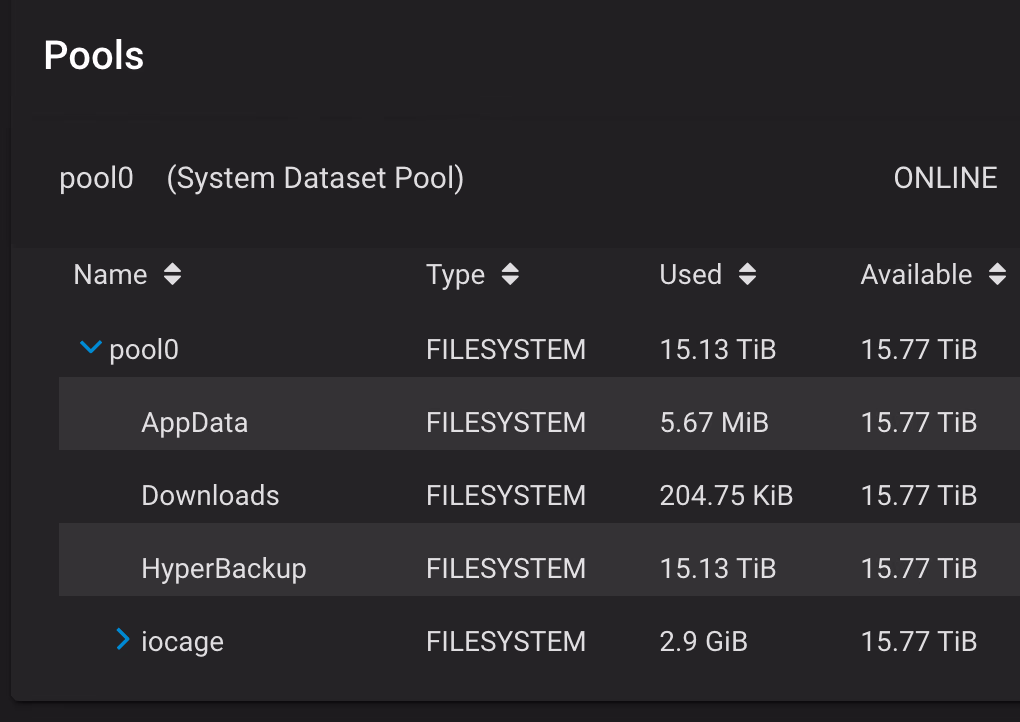
Task: Click the sort arrows beside Used column
Action: click(x=746, y=275)
